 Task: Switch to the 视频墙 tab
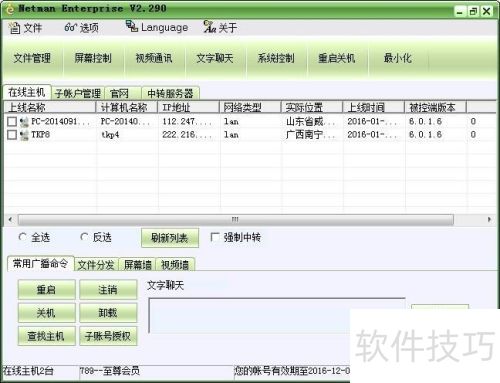click(x=175, y=265)
